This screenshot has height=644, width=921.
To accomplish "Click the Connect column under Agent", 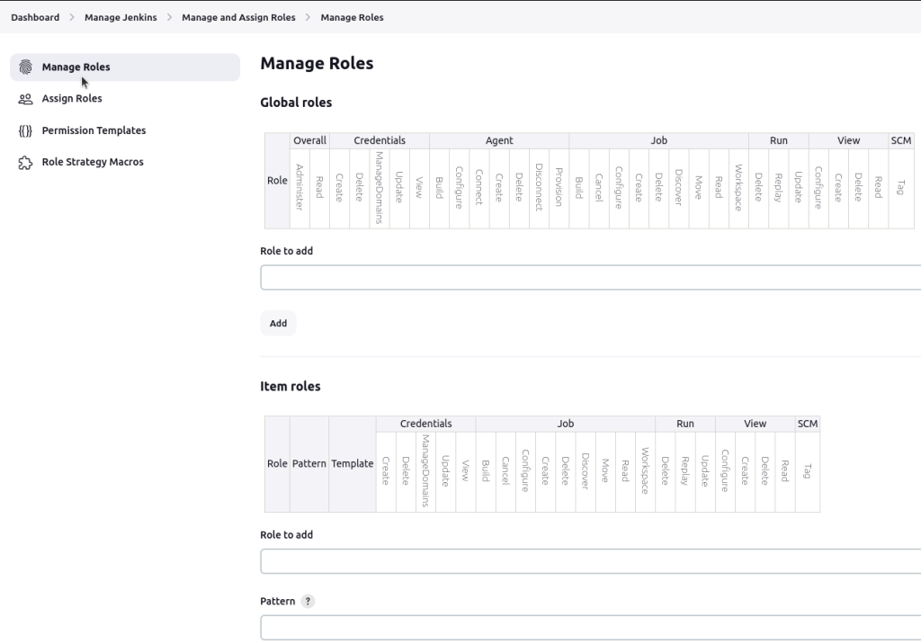I will coord(479,187).
